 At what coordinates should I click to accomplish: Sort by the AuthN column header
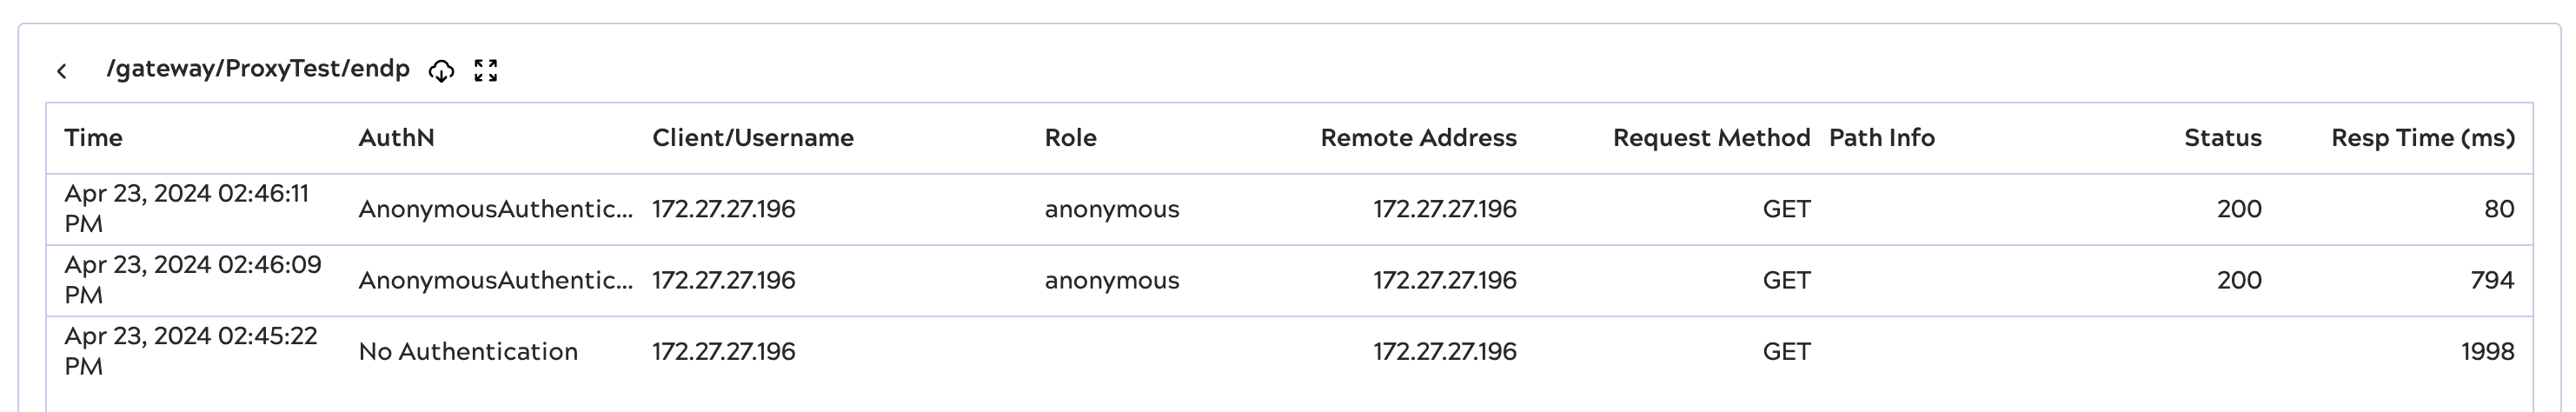(396, 138)
